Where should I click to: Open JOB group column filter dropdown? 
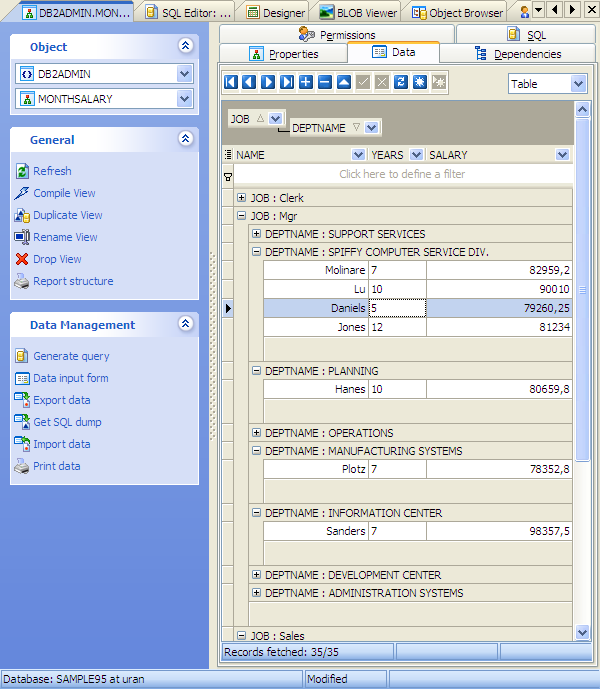point(276,119)
